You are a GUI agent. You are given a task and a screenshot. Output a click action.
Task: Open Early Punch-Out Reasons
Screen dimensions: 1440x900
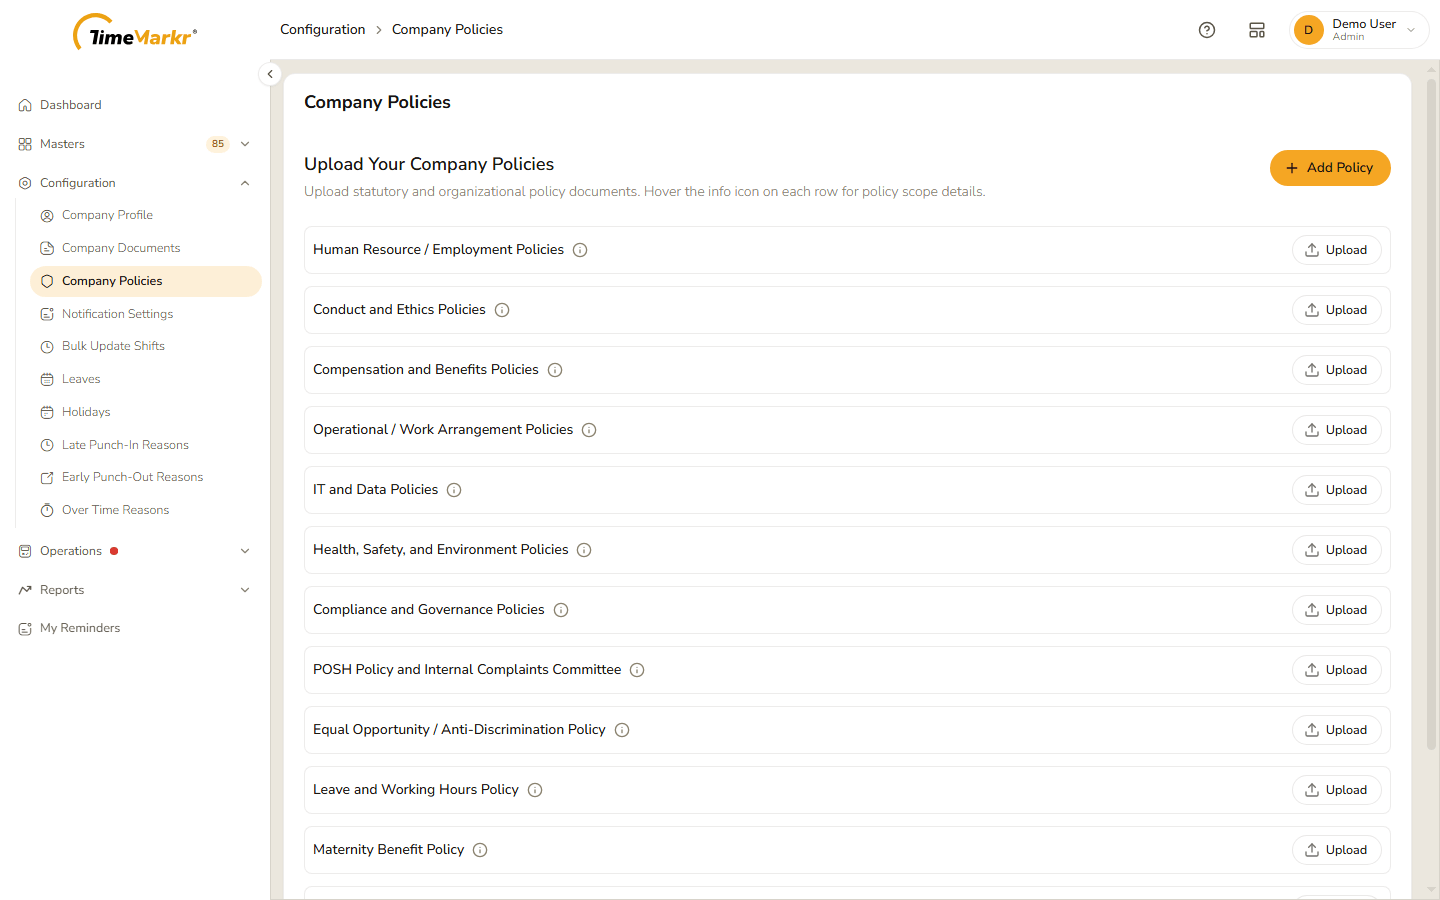point(132,477)
